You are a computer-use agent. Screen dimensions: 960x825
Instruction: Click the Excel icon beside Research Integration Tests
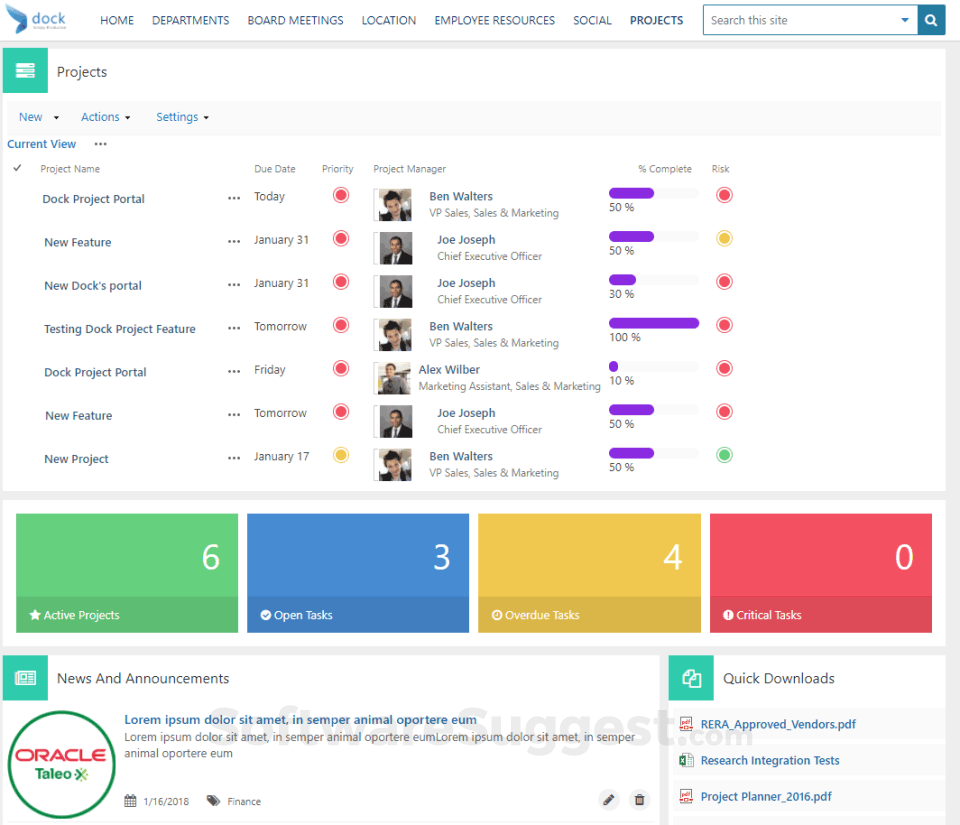pos(686,760)
